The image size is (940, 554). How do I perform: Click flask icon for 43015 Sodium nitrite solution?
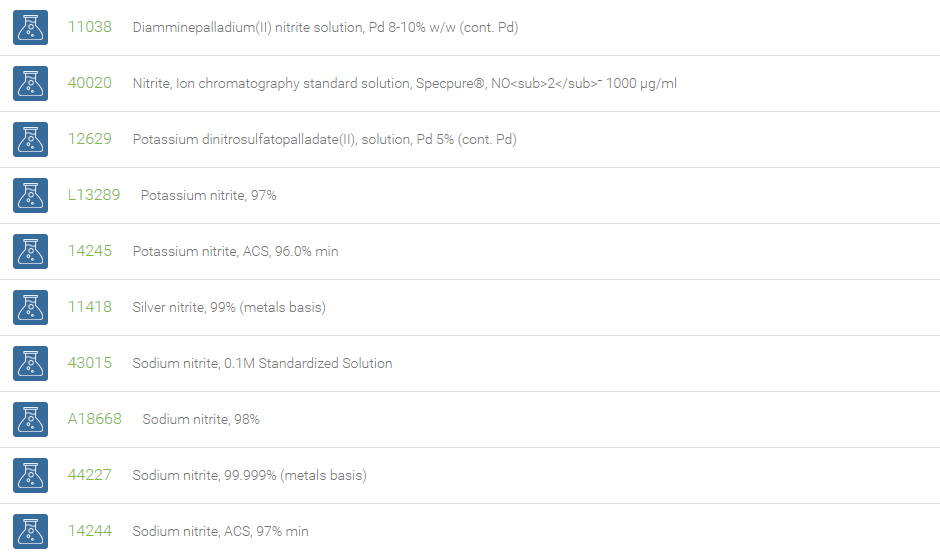(x=31, y=363)
